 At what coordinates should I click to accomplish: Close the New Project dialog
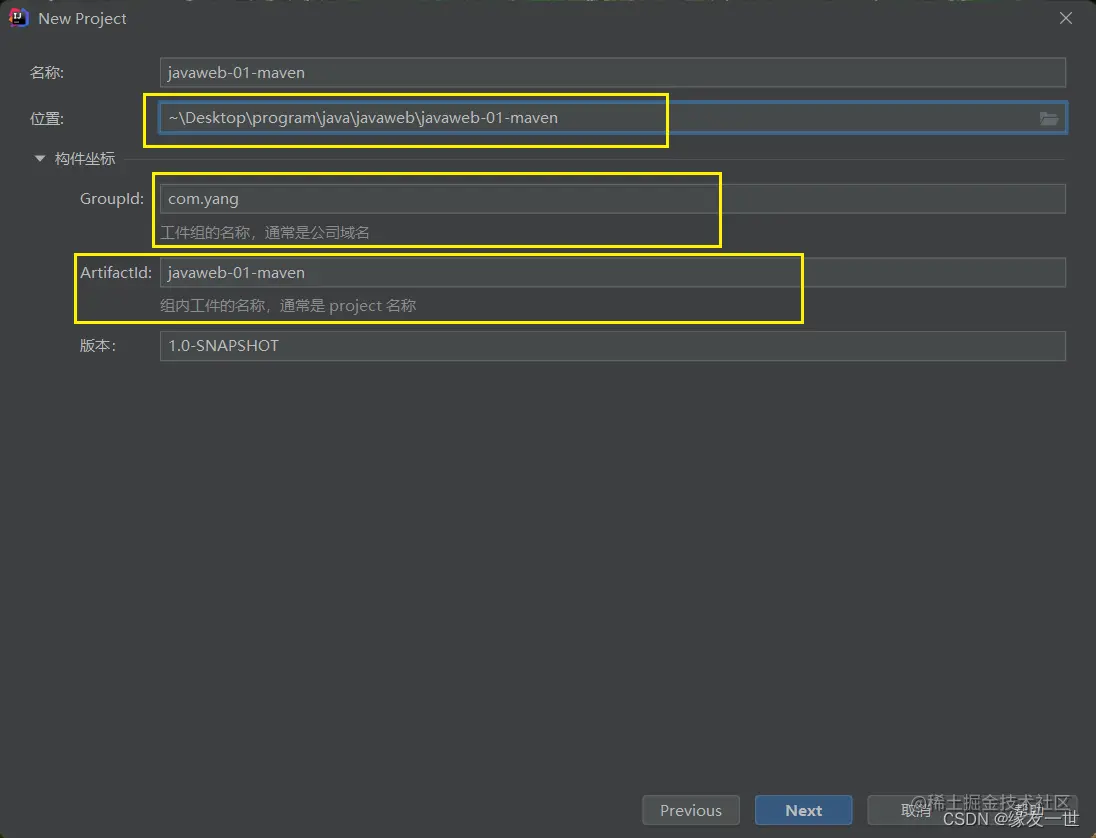click(1065, 18)
